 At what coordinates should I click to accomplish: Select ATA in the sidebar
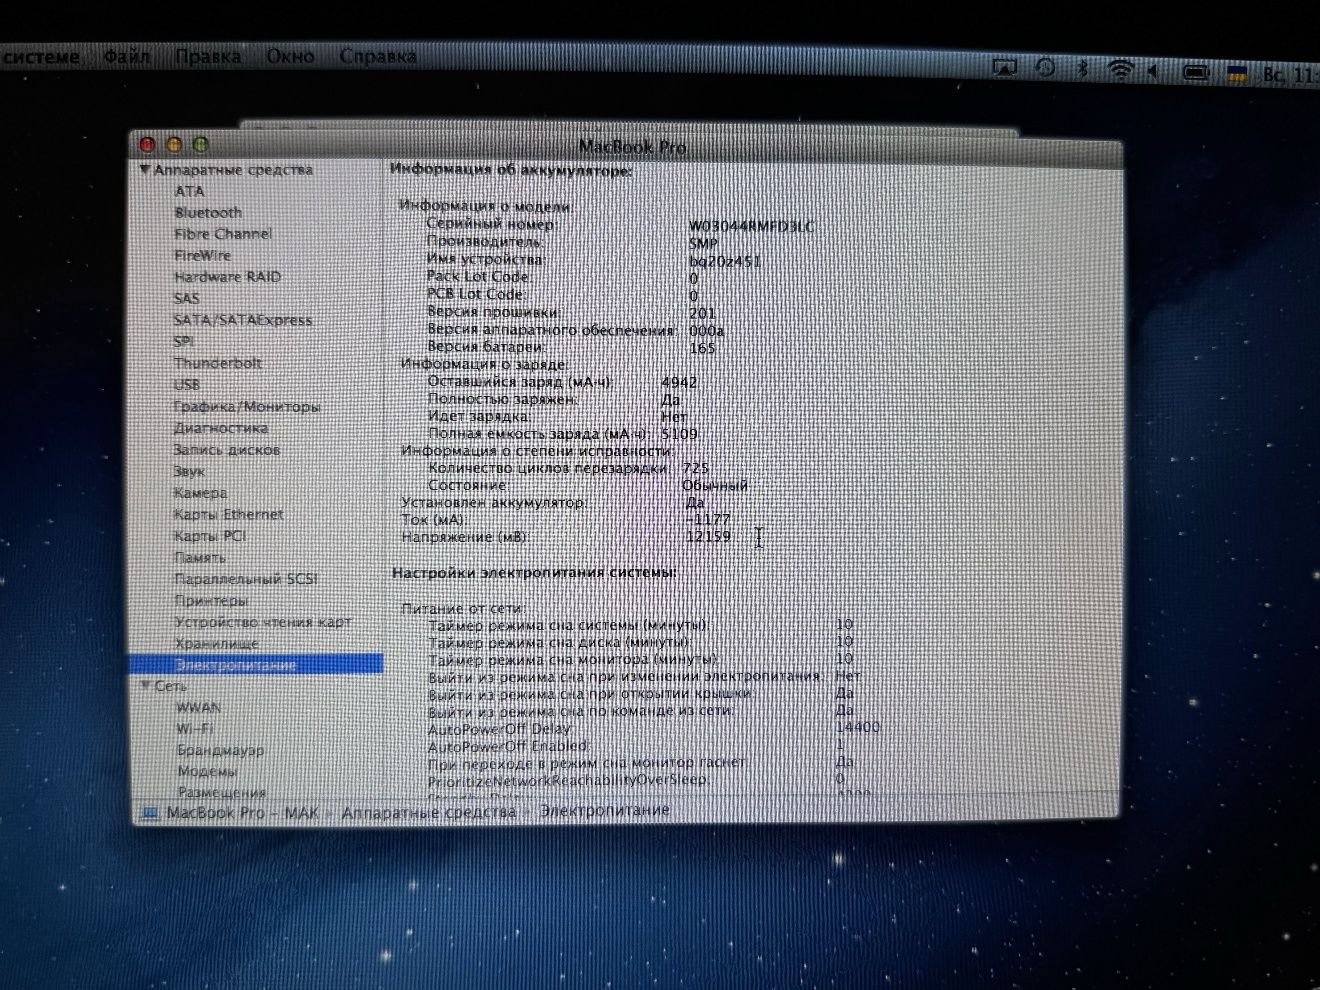point(189,191)
